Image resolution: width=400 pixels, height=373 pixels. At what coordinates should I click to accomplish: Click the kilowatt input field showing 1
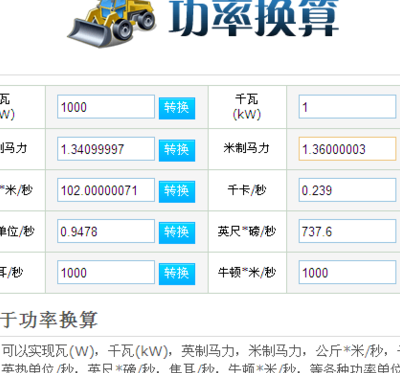[x=347, y=107]
